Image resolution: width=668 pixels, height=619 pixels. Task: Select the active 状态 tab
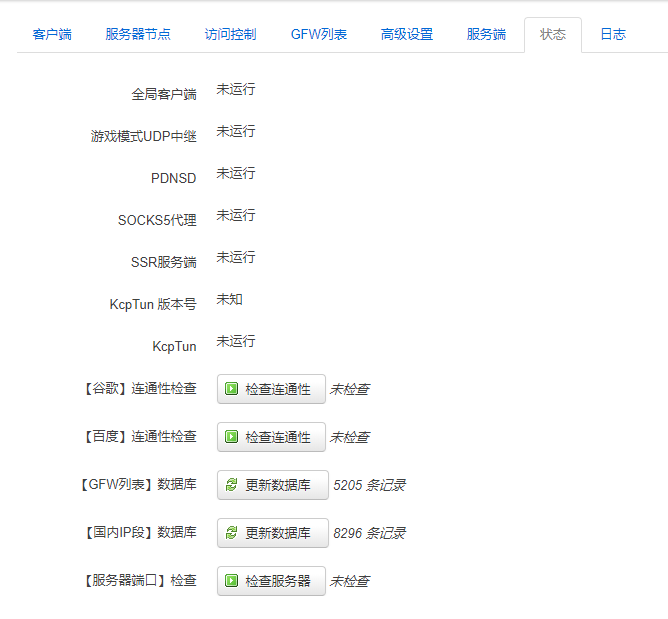pyautogui.click(x=553, y=34)
